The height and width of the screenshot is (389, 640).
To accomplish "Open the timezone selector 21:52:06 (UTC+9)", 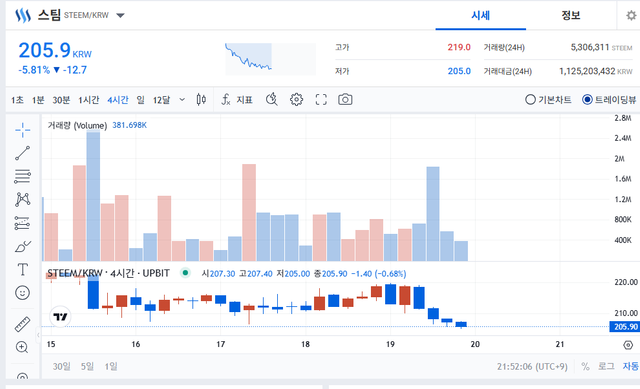I will pos(532,367).
